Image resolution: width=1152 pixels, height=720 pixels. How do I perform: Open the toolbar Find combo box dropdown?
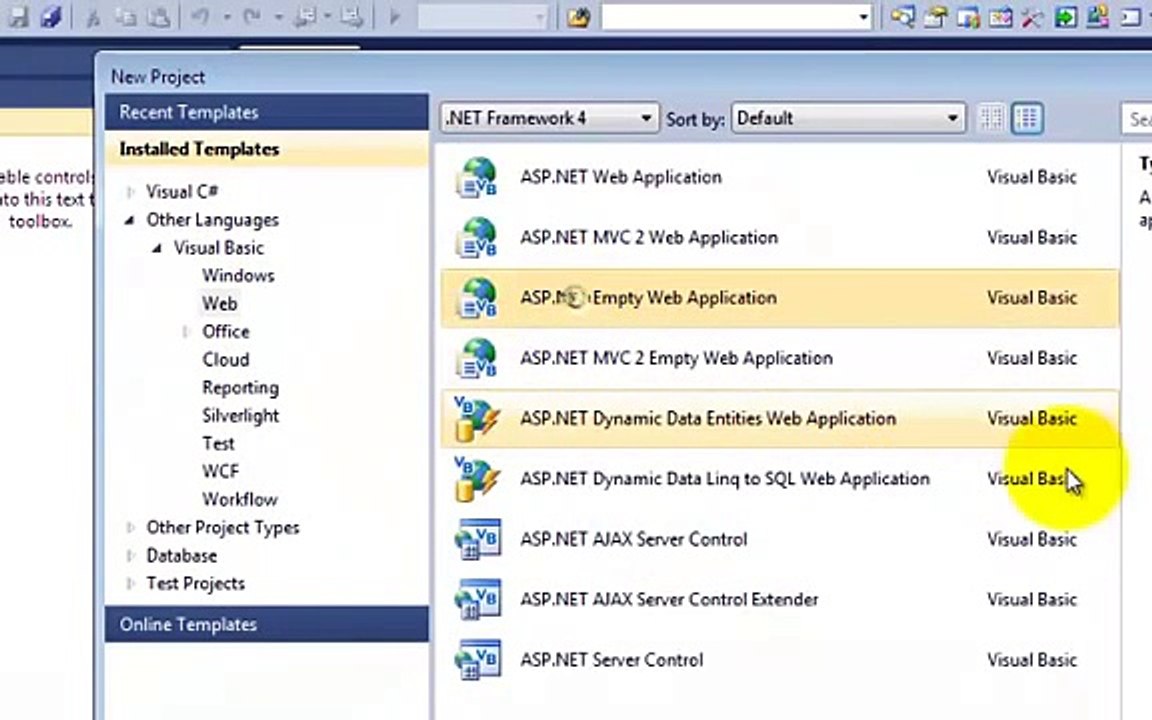(864, 16)
